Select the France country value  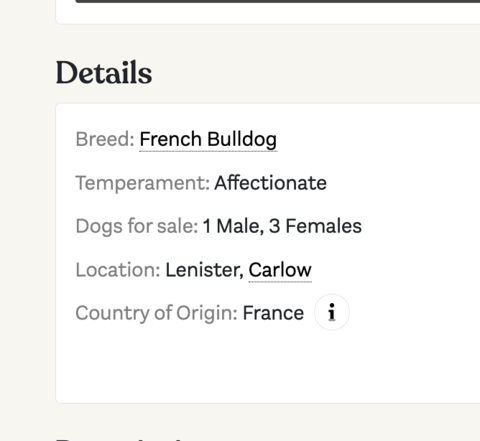[x=273, y=313]
